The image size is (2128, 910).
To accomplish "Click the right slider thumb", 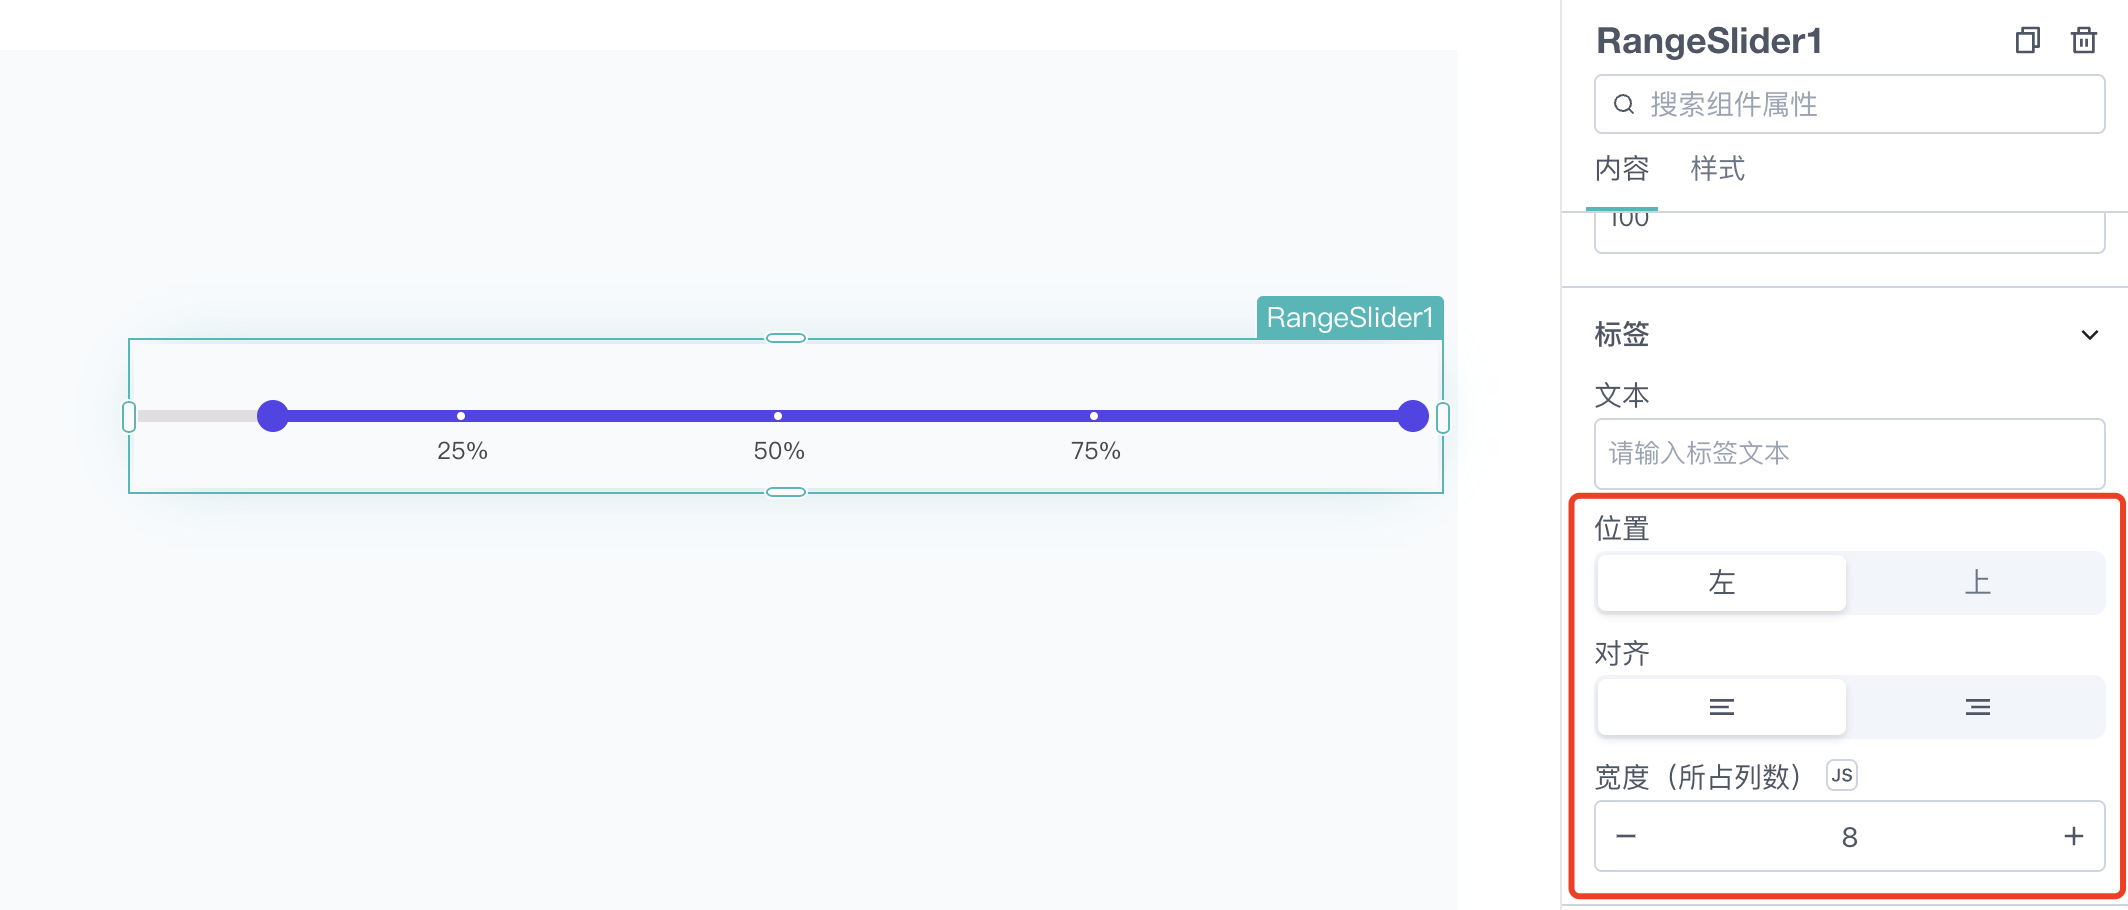I will click(x=1413, y=416).
